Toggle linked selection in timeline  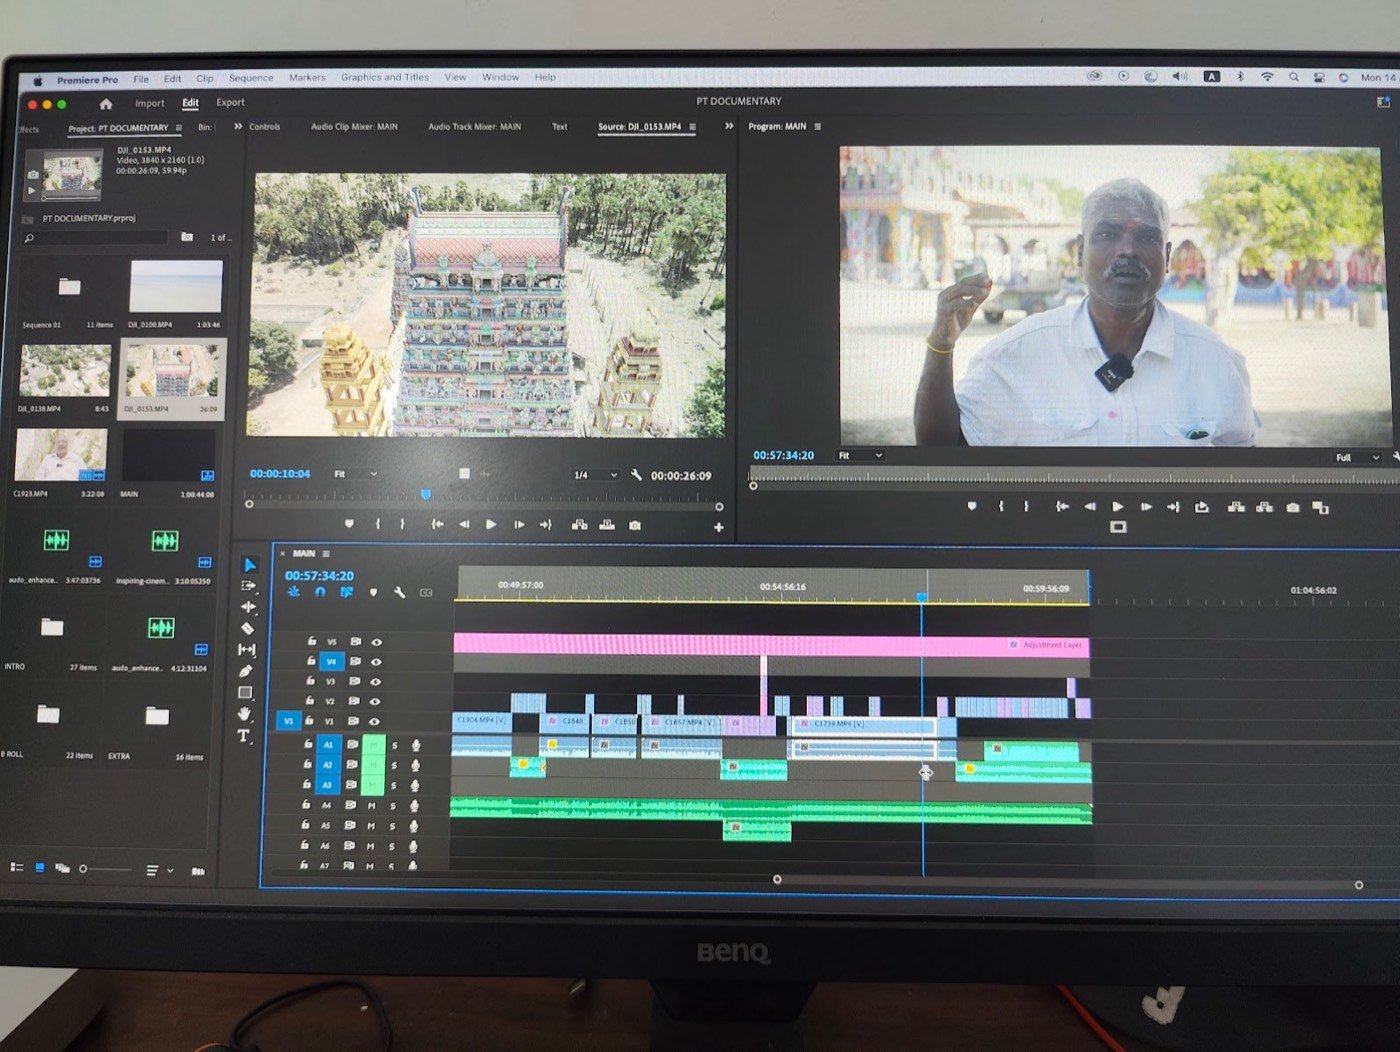pyautogui.click(x=346, y=592)
